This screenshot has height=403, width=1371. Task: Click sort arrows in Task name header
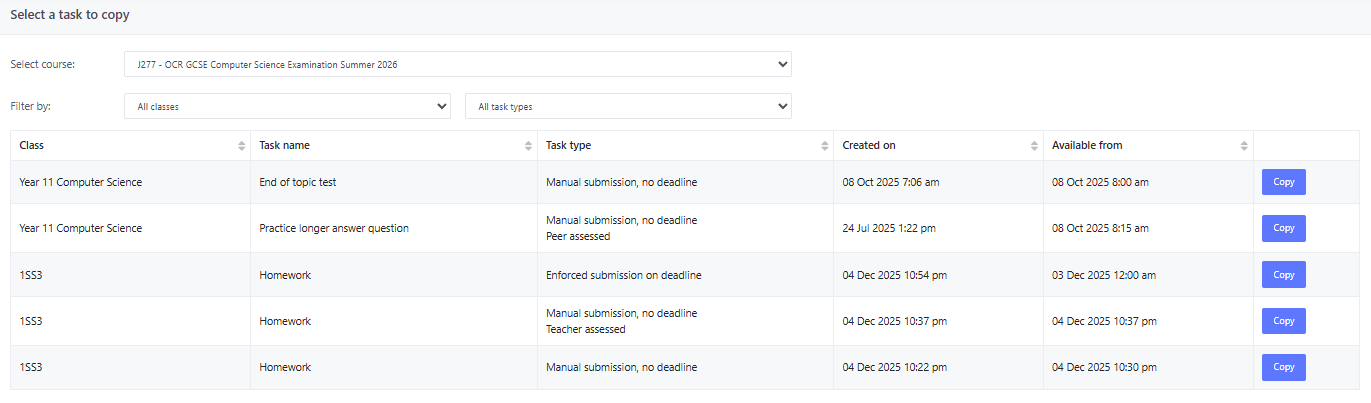(528, 146)
